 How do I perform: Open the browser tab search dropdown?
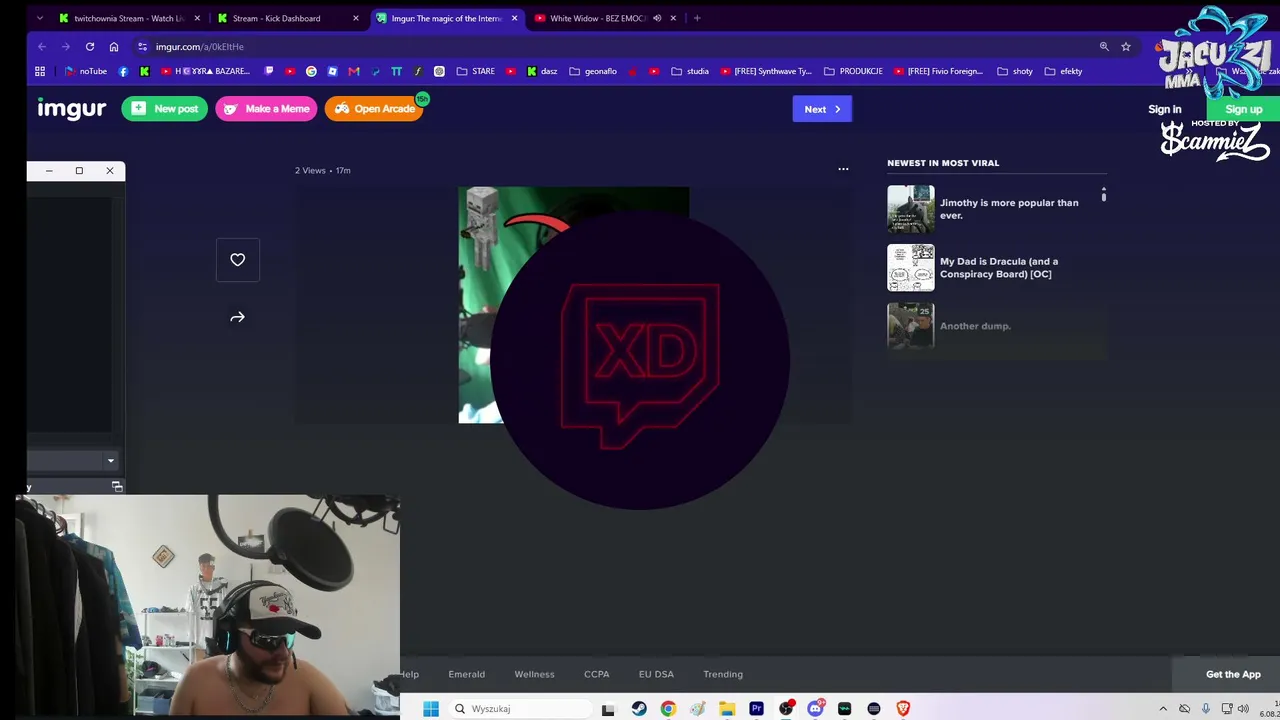(x=40, y=18)
